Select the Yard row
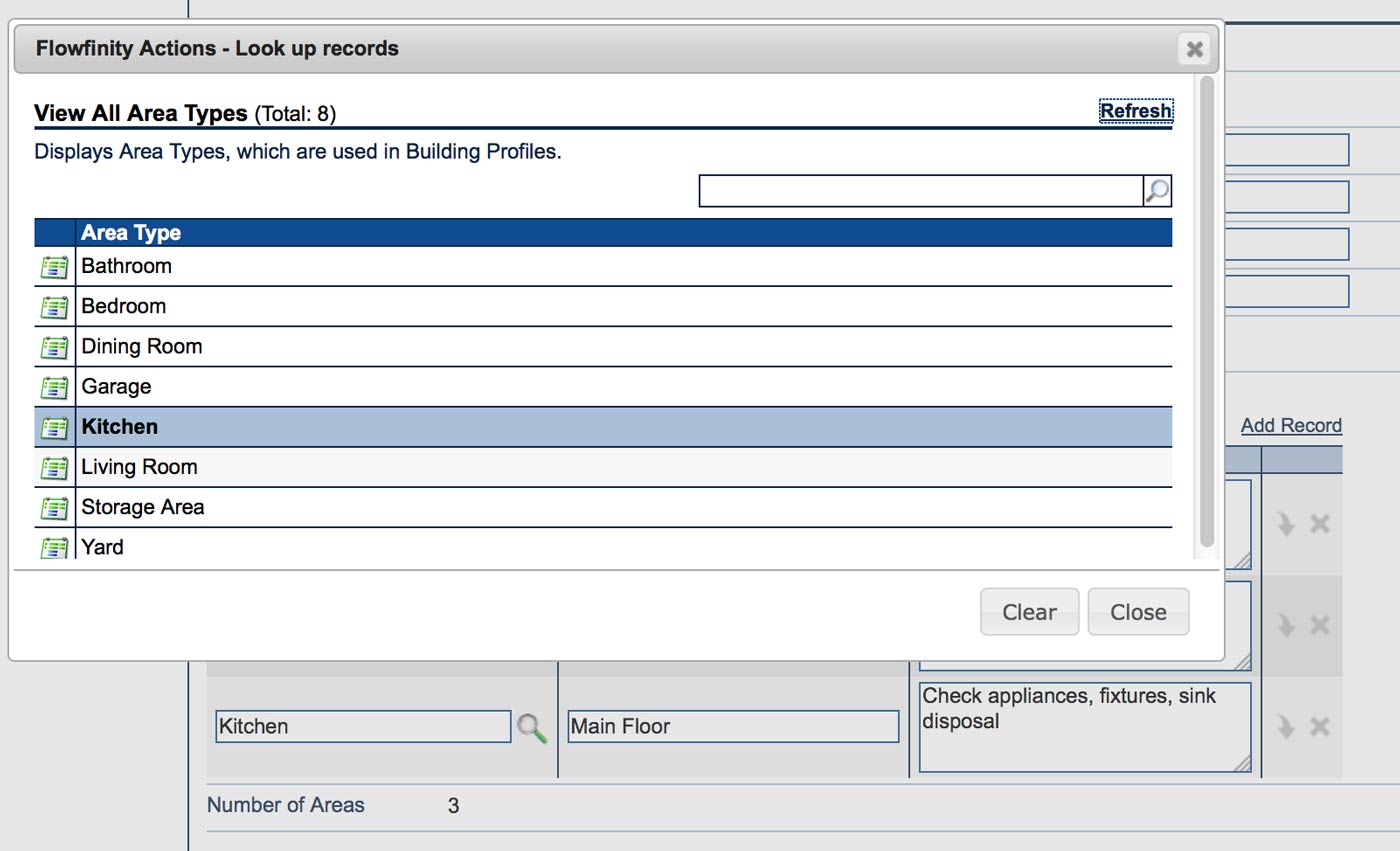 click(x=603, y=543)
